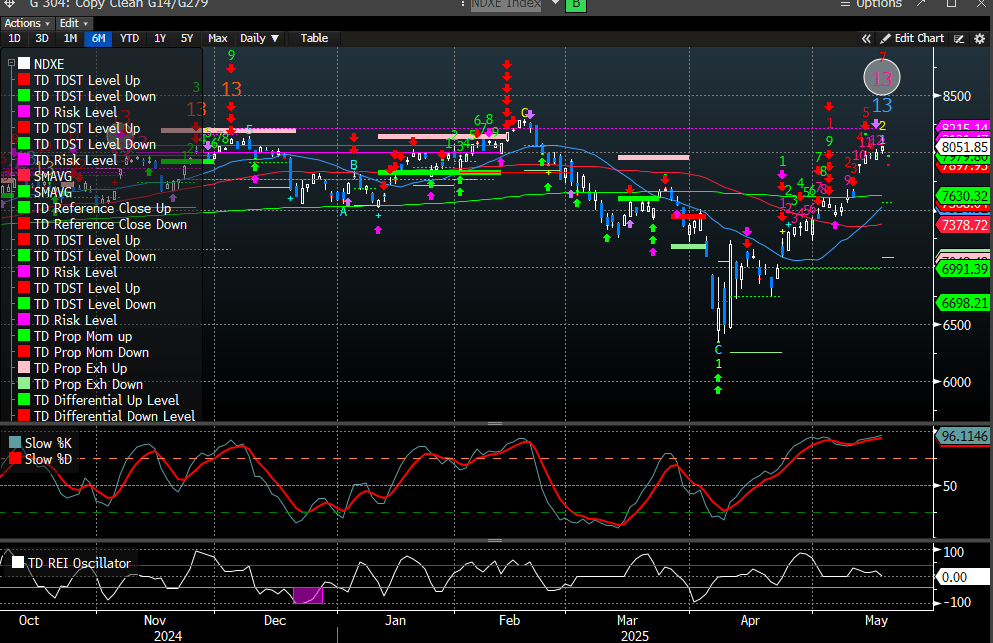Open the Edit dropdown menu
The width and height of the screenshot is (993, 643).
click(x=71, y=22)
